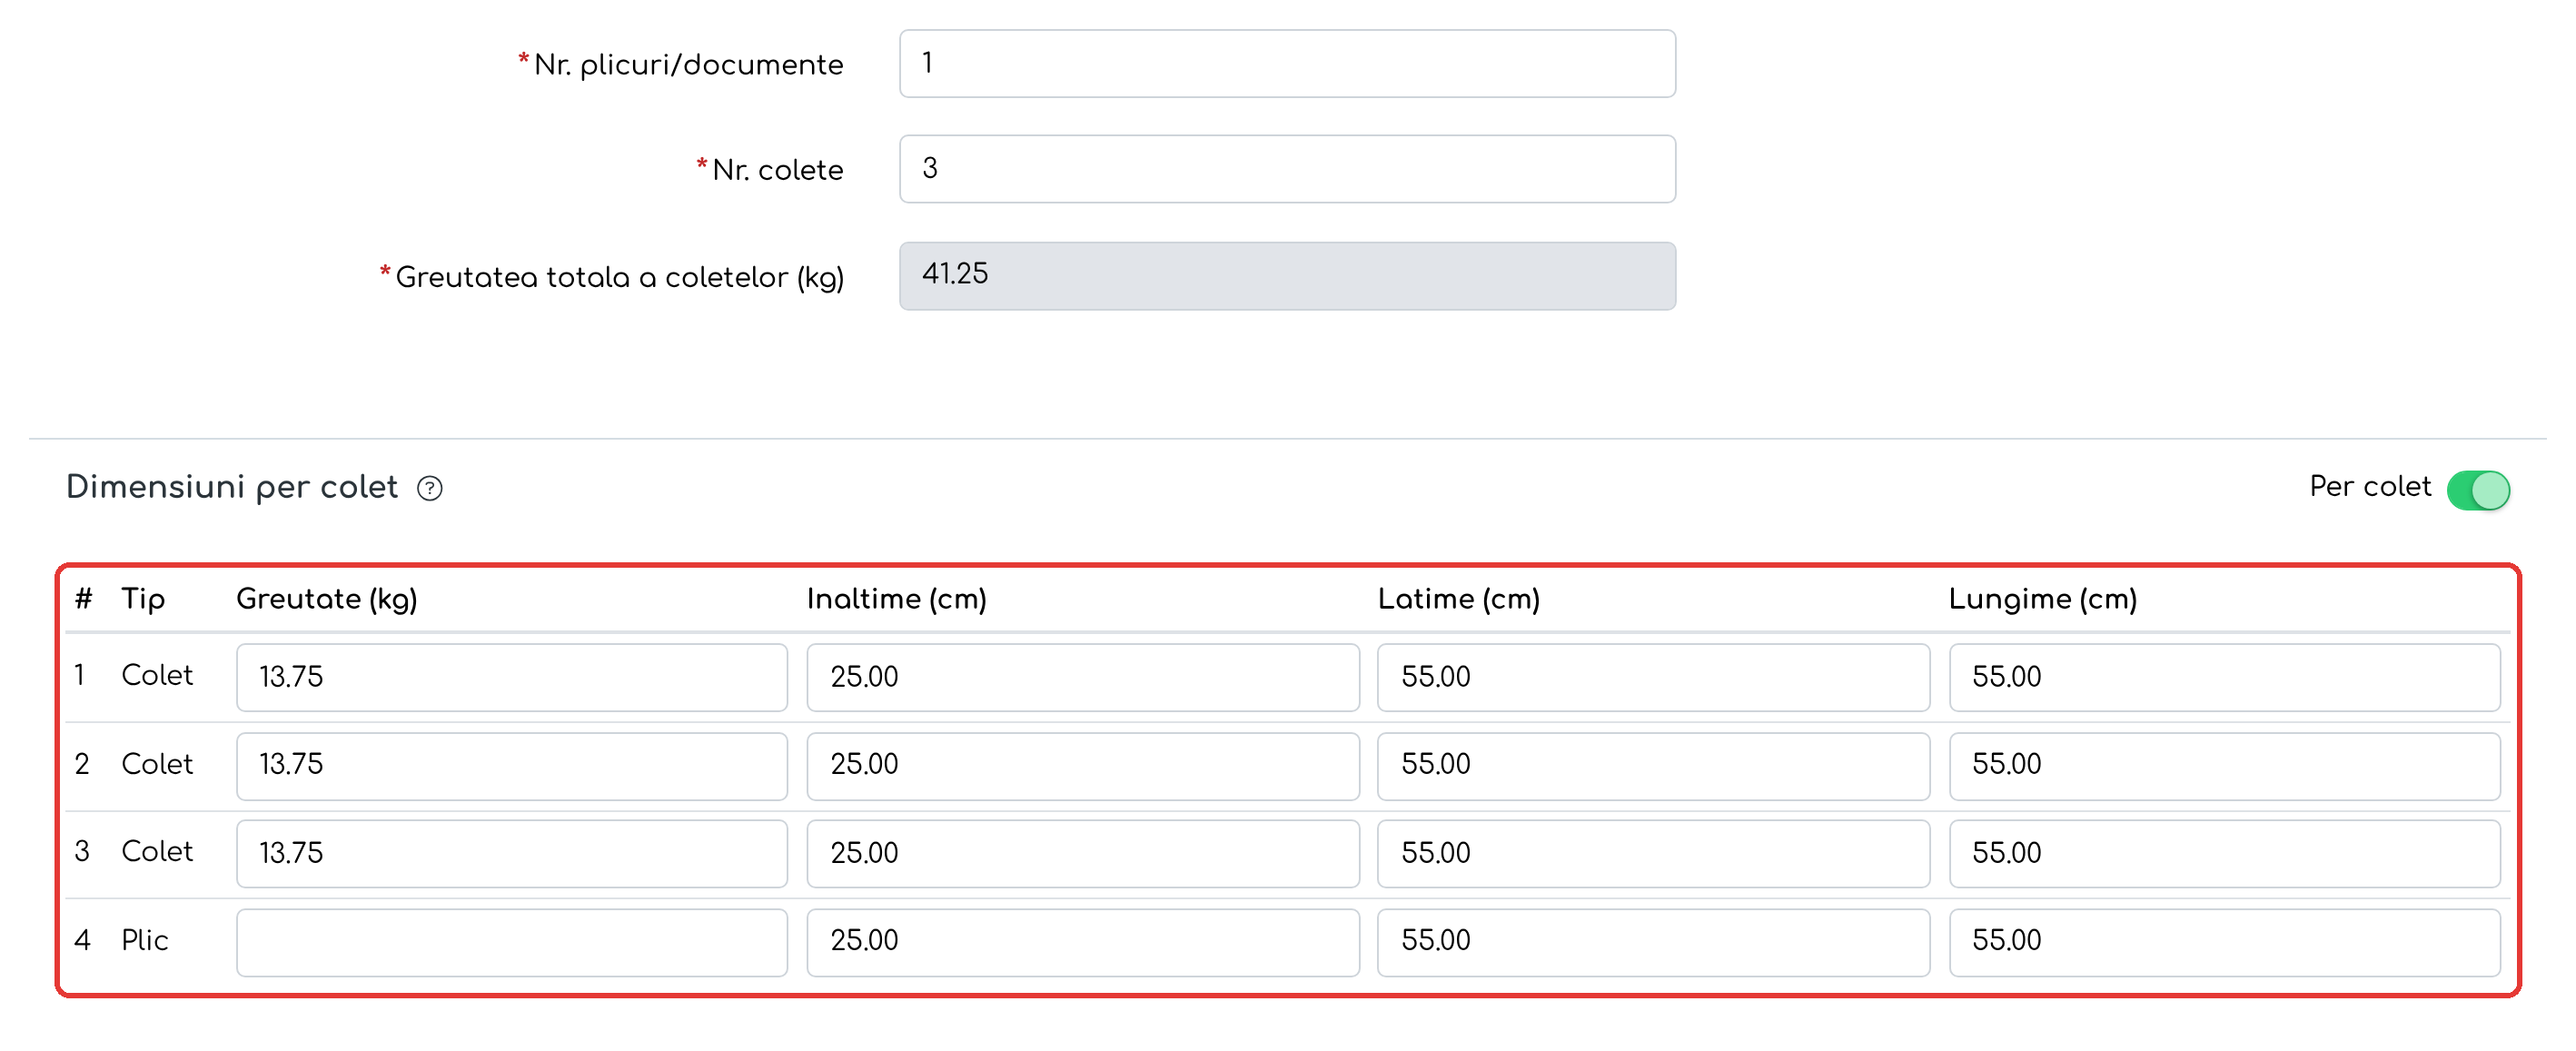Image resolution: width=2576 pixels, height=1051 pixels.
Task: Select Greutate field in row 2
Action: tap(512, 766)
